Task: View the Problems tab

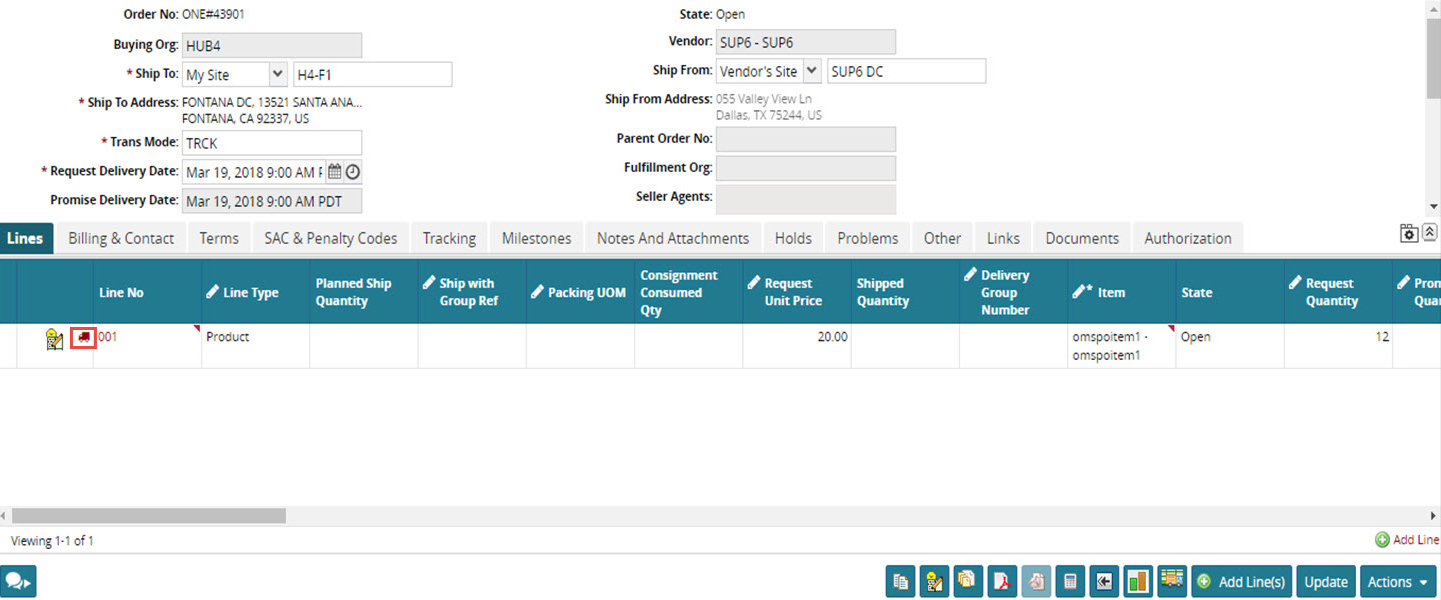Action: [868, 238]
